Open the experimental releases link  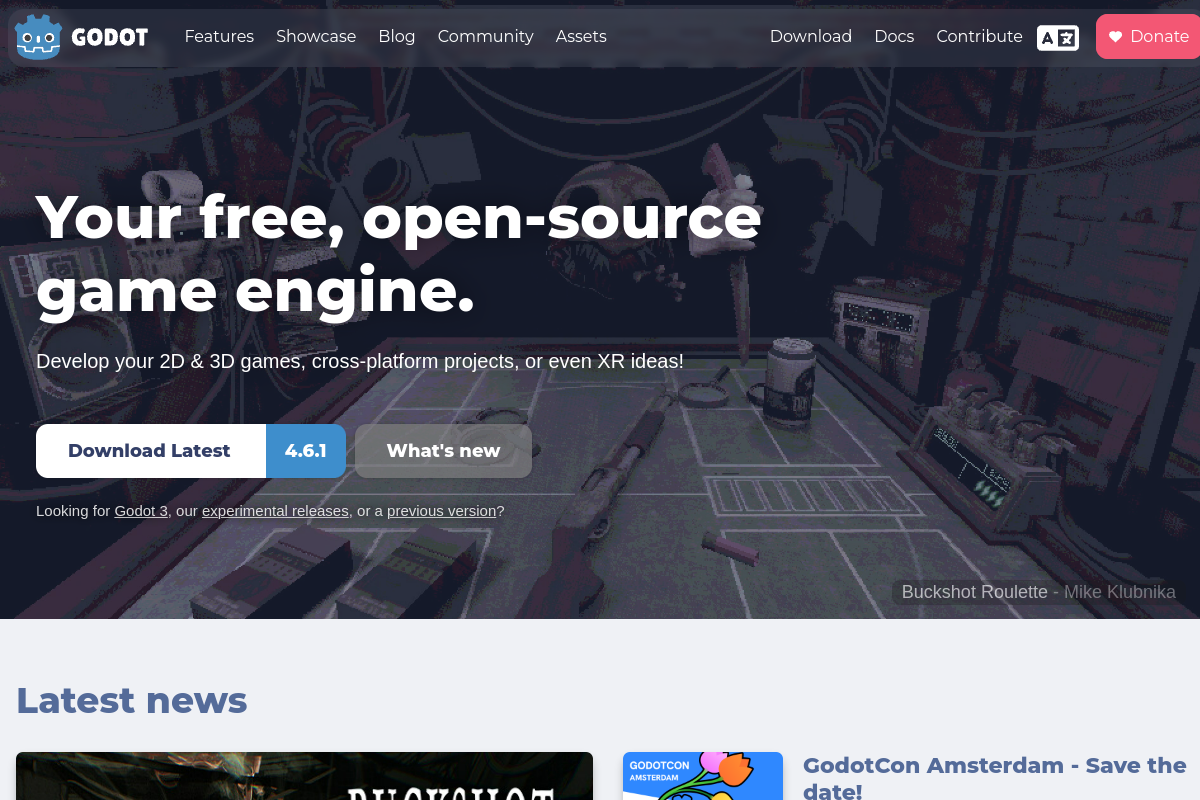pos(275,511)
